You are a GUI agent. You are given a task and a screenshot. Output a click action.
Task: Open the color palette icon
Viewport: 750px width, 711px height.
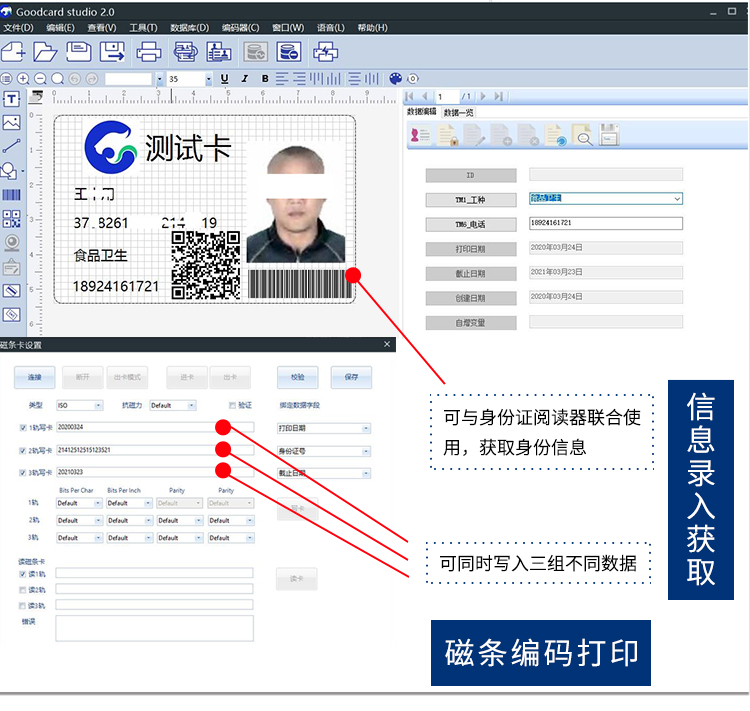pos(395,78)
